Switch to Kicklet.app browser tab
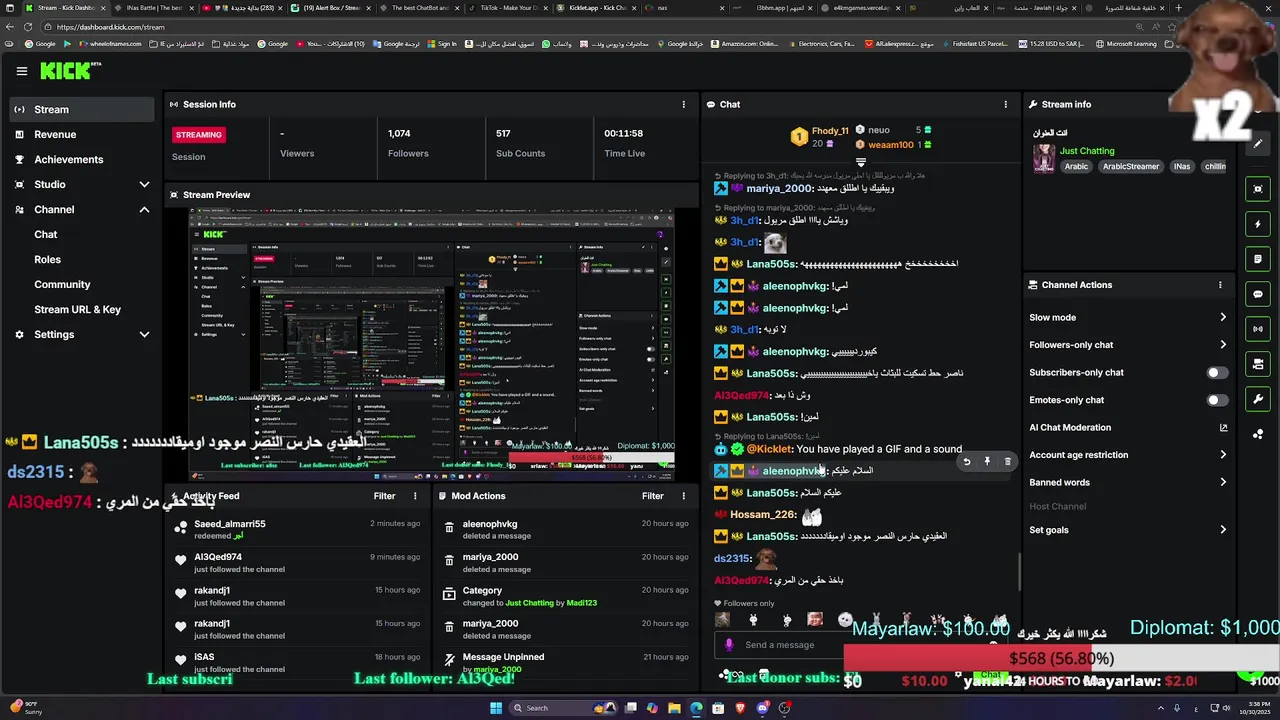Viewport: 1280px width, 720px height. click(x=597, y=8)
